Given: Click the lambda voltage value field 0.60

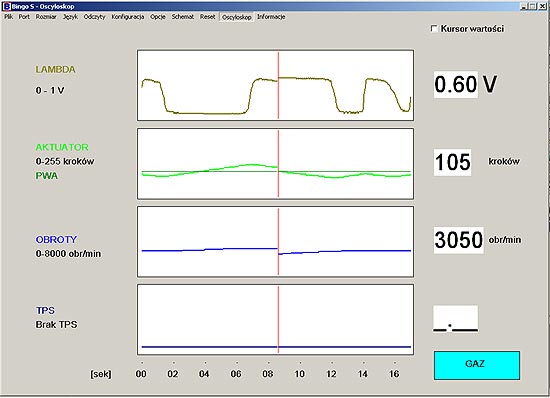Looking at the screenshot, I should pyautogui.click(x=456, y=84).
